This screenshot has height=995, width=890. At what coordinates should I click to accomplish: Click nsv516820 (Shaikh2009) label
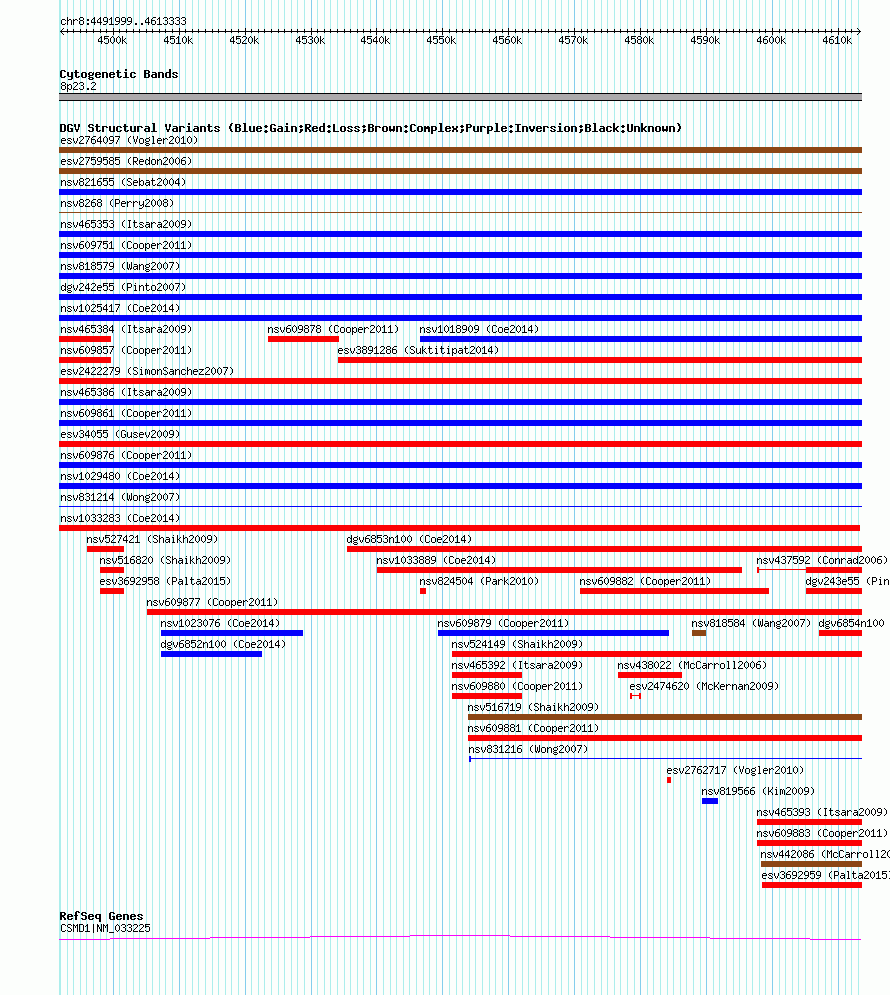click(x=165, y=560)
